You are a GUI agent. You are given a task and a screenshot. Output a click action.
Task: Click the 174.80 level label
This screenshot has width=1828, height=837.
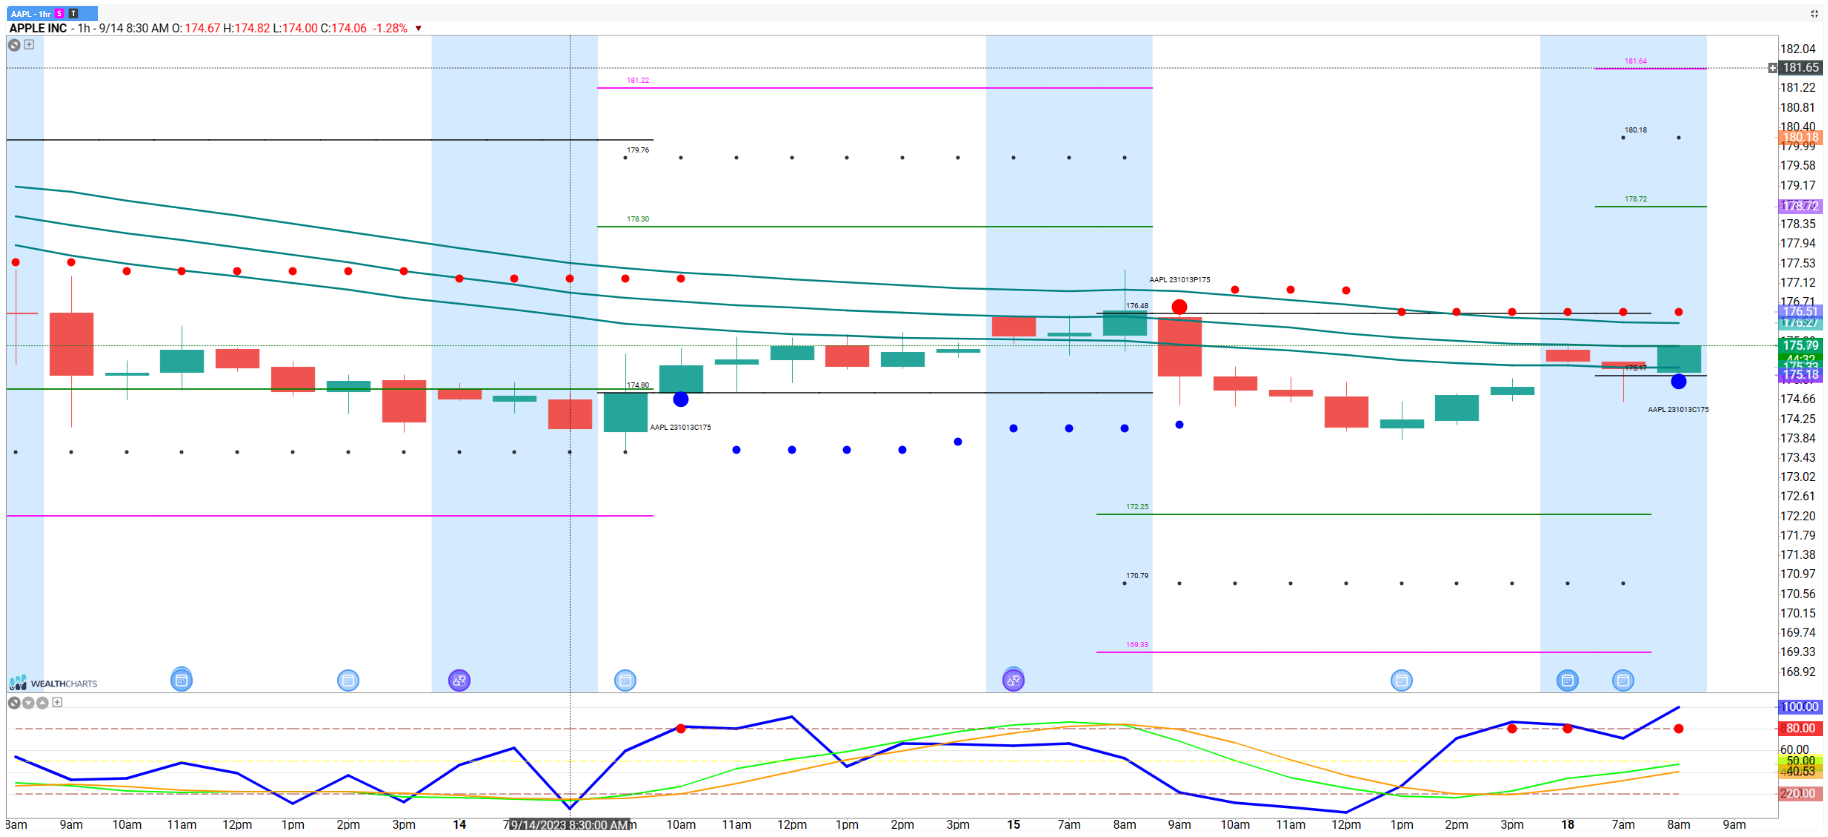click(x=638, y=385)
